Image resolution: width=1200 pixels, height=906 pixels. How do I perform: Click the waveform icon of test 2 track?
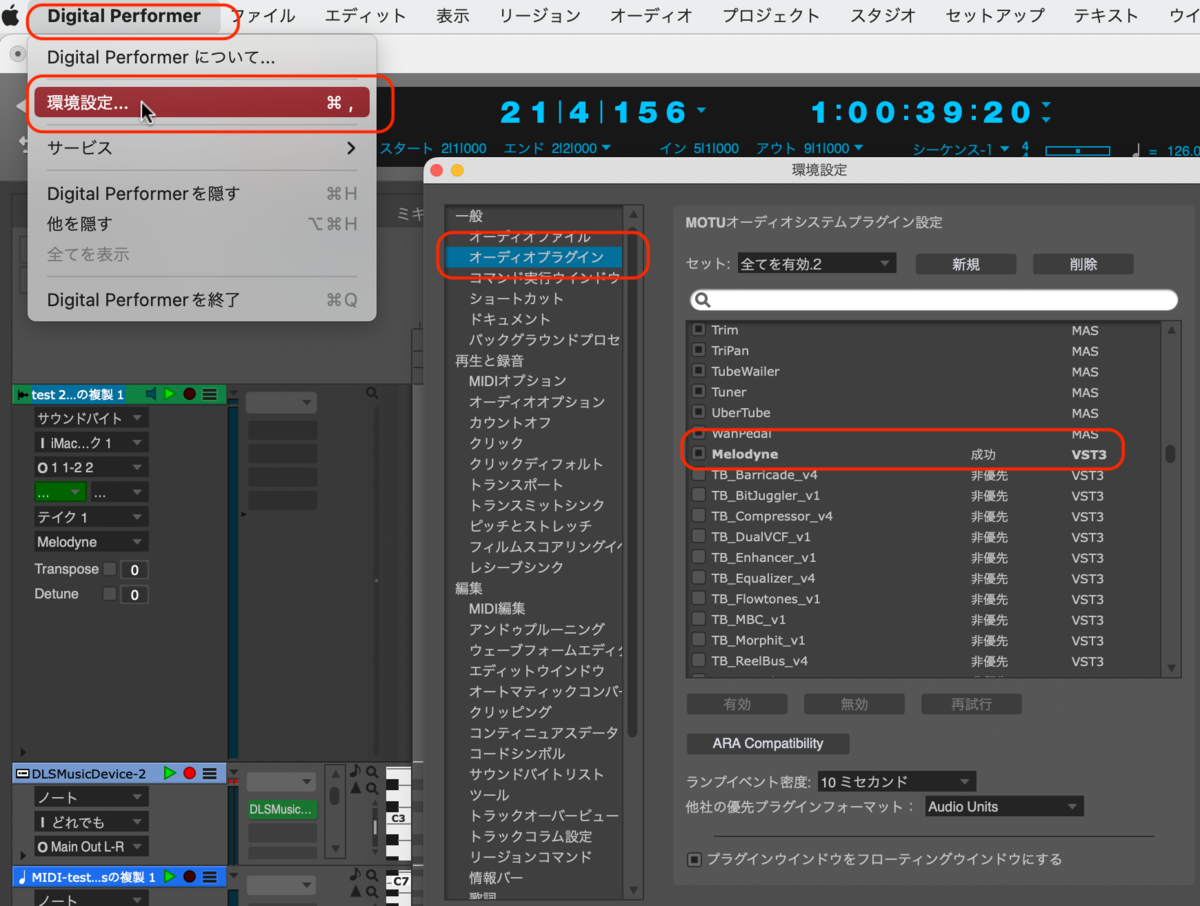23,395
